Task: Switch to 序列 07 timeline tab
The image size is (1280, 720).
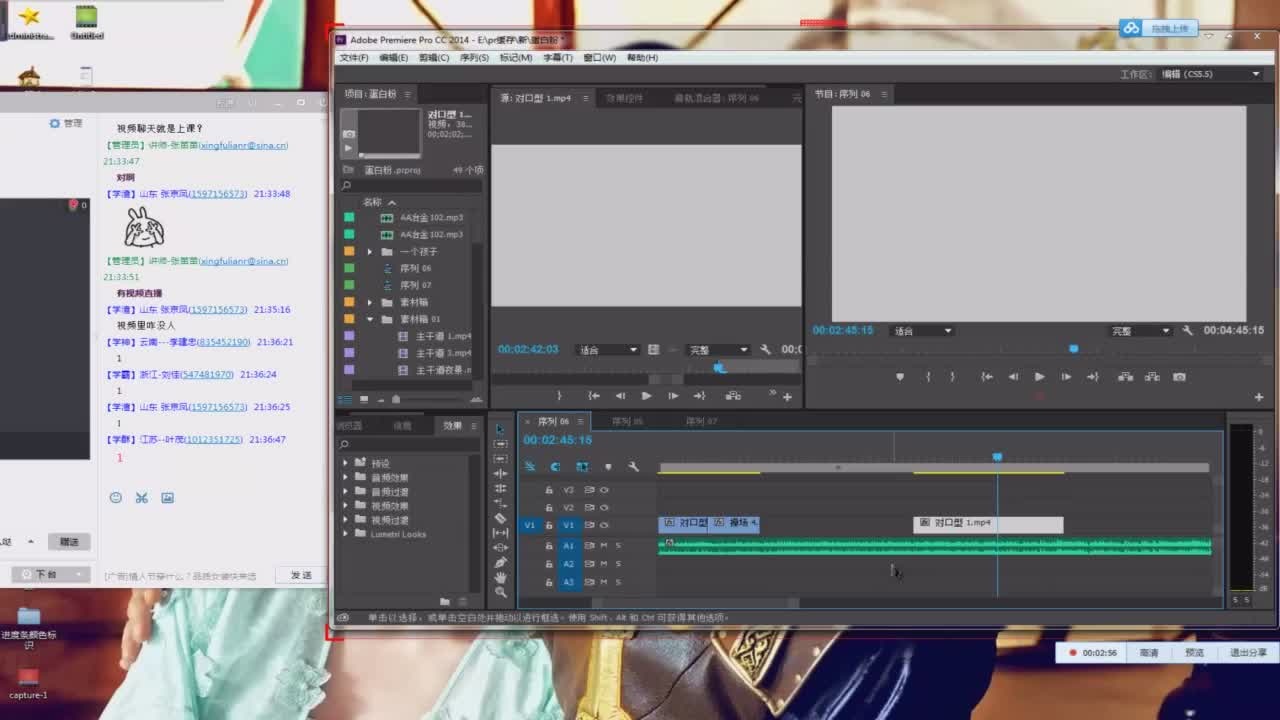Action: pyautogui.click(x=700, y=421)
